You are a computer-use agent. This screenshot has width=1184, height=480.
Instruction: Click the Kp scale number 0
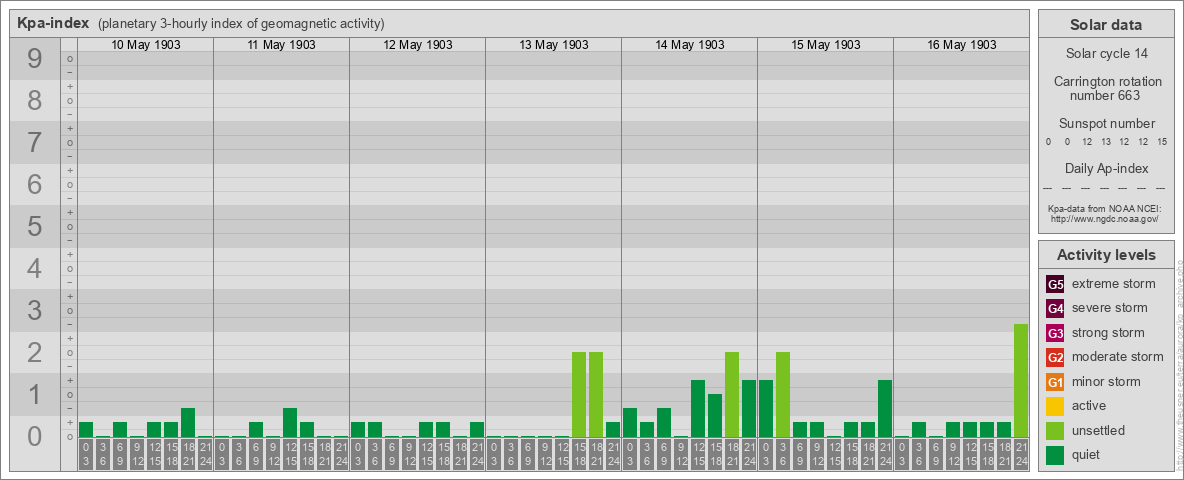click(34, 436)
